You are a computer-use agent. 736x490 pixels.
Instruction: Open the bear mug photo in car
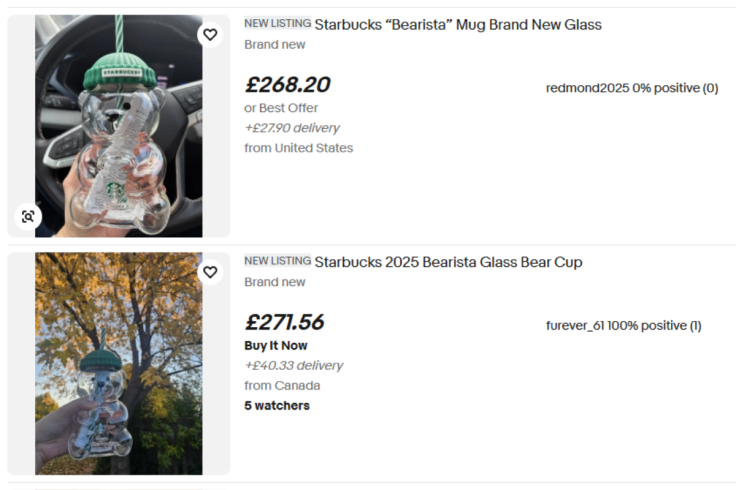(118, 125)
